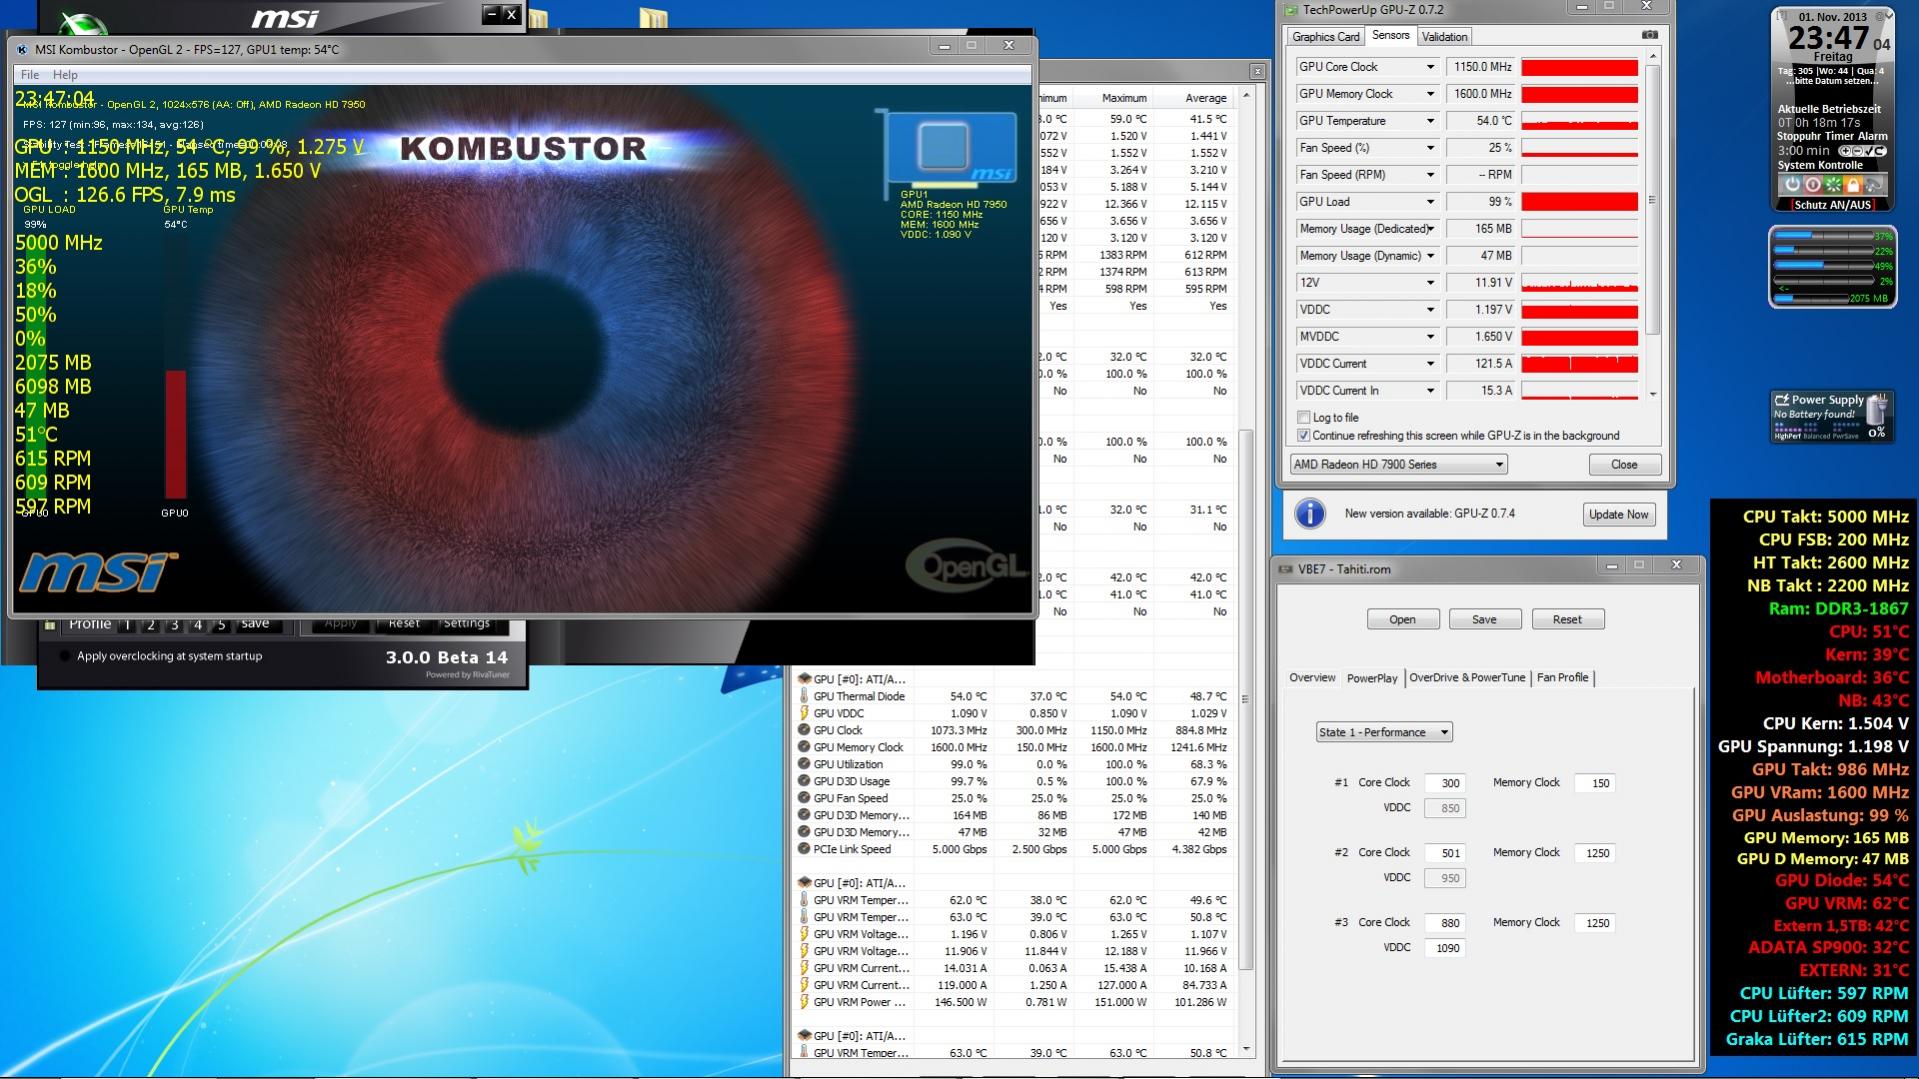This screenshot has height=1079, width=1919.
Task: Open the GPU Temperature sensor dropdown
Action: click(1430, 121)
